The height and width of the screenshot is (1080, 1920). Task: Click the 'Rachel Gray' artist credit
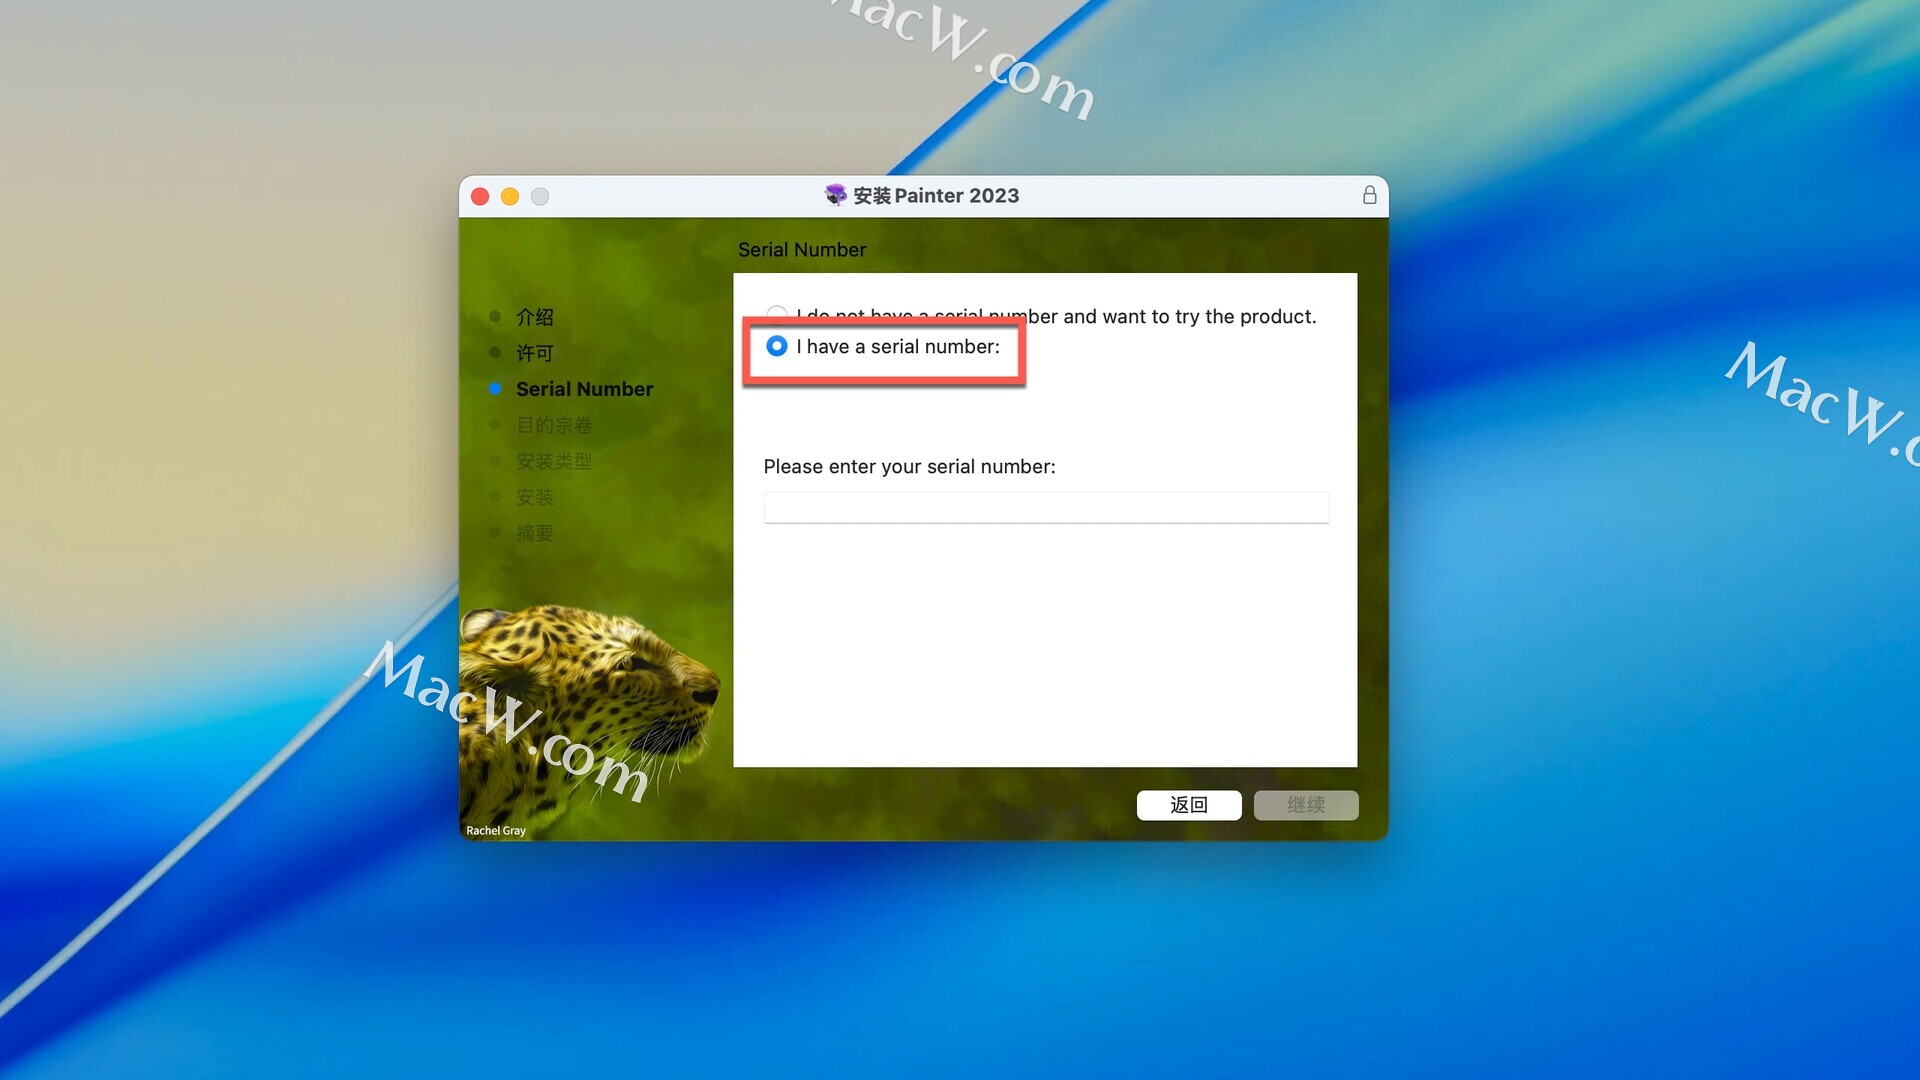point(496,830)
